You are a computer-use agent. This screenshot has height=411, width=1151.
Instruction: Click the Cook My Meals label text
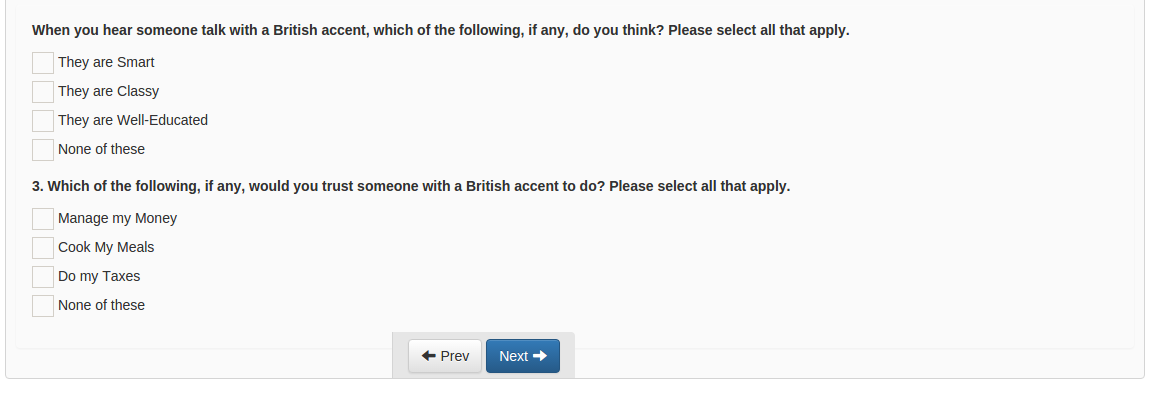(106, 248)
